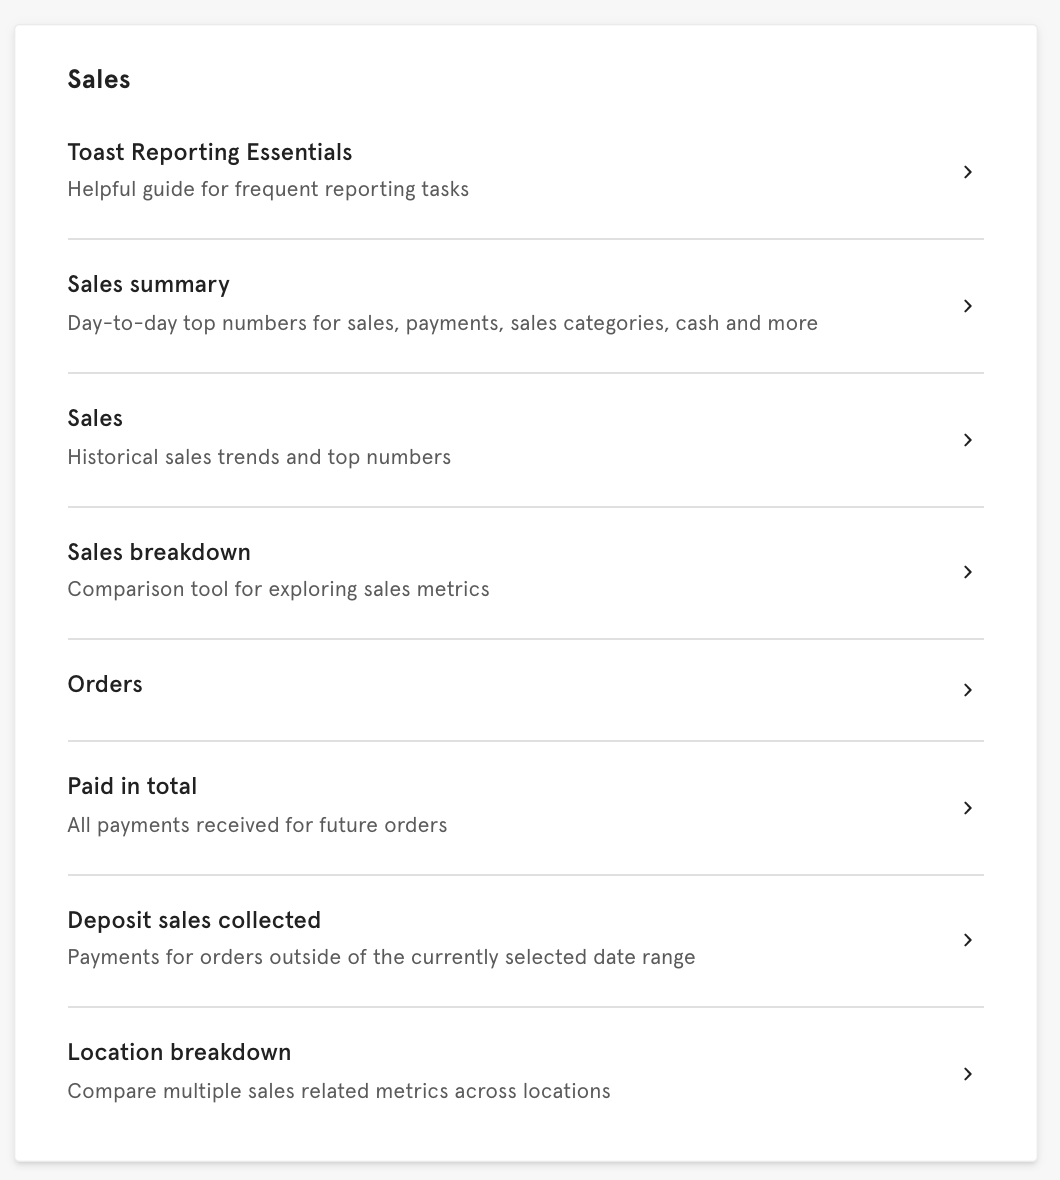Click the Orders row chevron arrow
The width and height of the screenshot is (1060, 1180).
[x=967, y=690]
